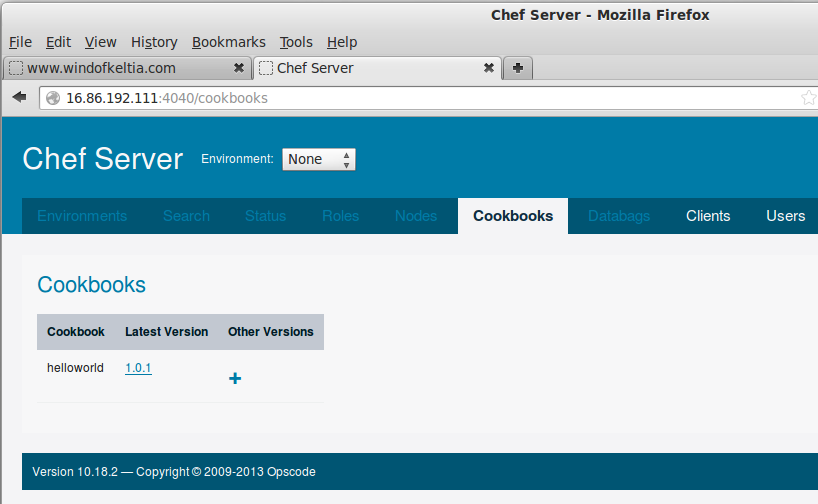Viewport: 818px width, 504px height.
Task: Click the Cookbook column header
Action: 76,332
